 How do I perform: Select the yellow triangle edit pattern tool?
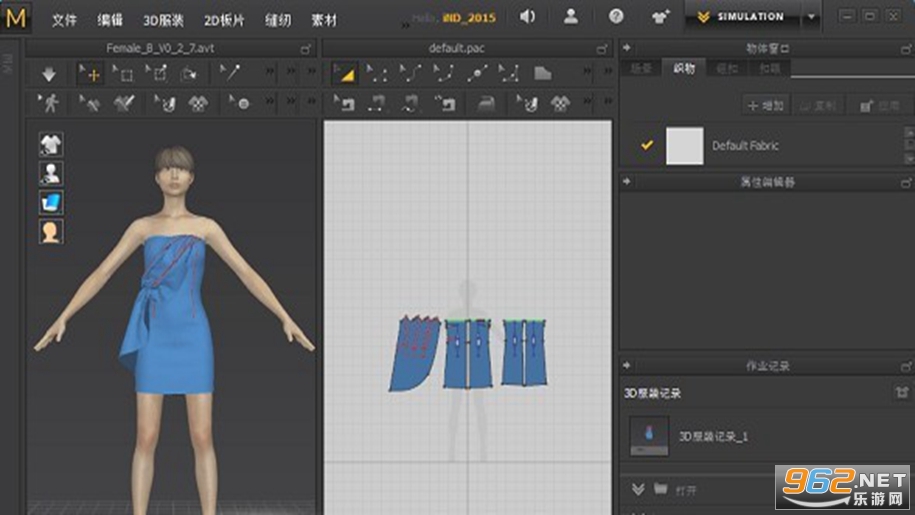(344, 73)
